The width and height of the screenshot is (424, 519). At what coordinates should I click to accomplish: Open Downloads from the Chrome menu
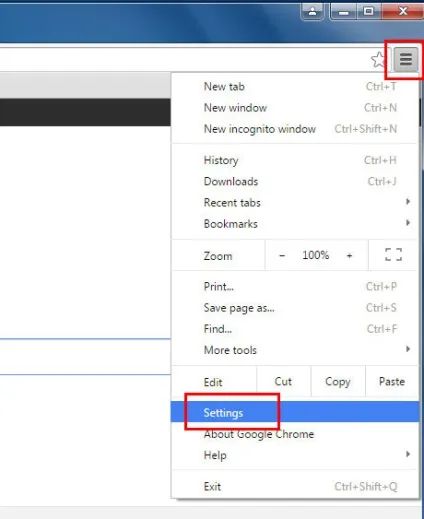295,181
